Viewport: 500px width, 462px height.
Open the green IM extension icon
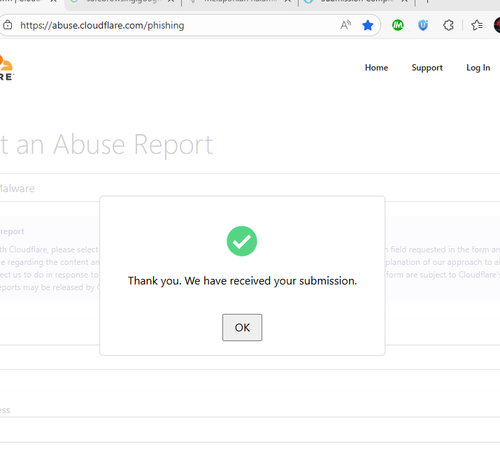pos(398,25)
